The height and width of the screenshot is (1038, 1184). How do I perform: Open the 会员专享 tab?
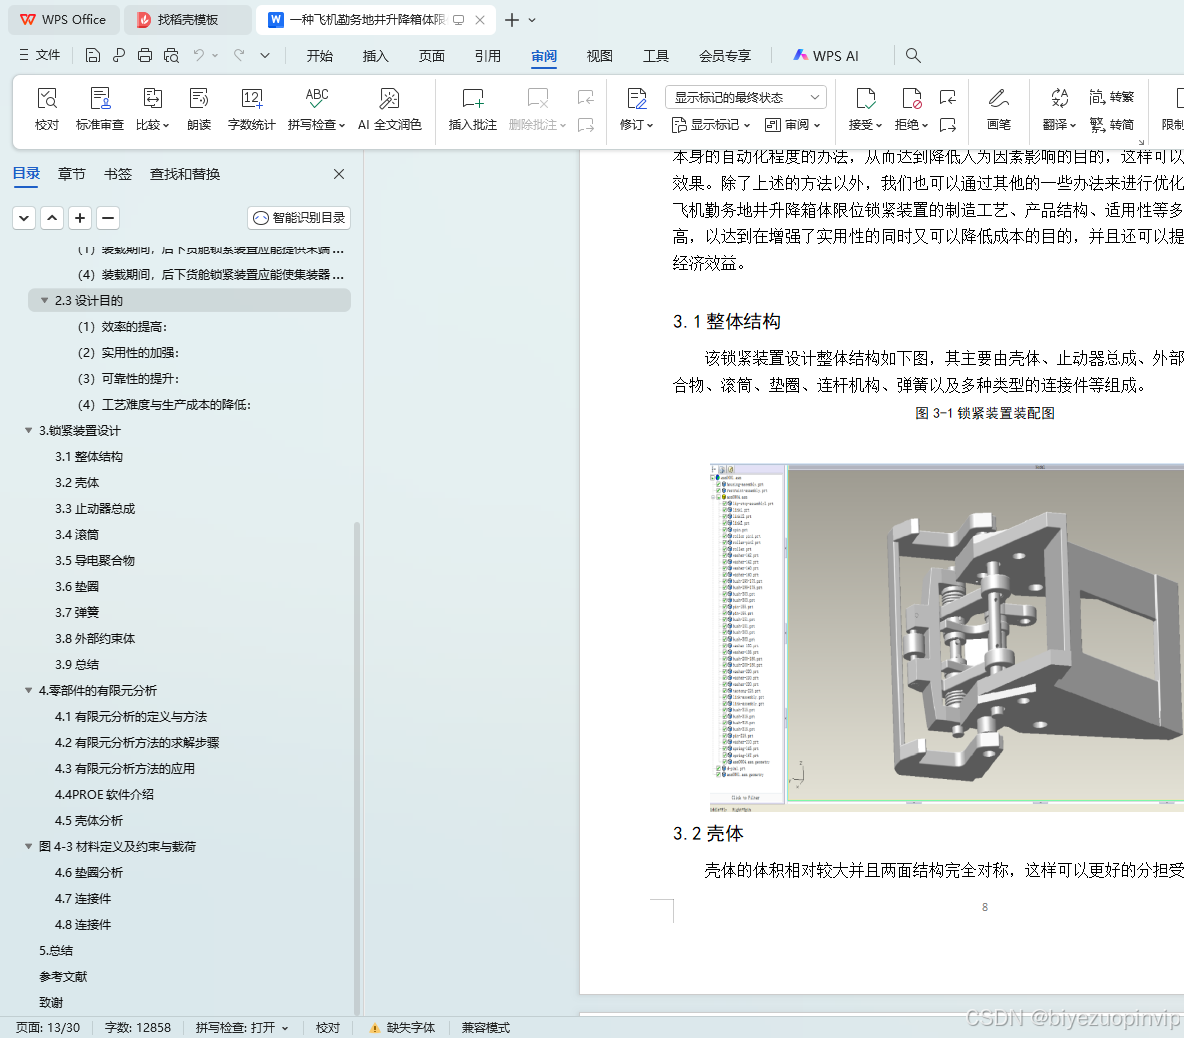click(x=725, y=56)
